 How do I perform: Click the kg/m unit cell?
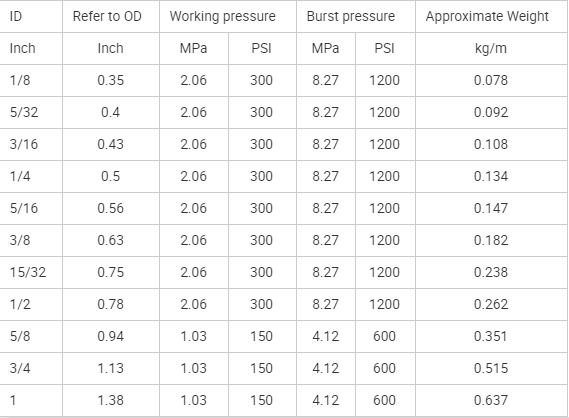(491, 48)
